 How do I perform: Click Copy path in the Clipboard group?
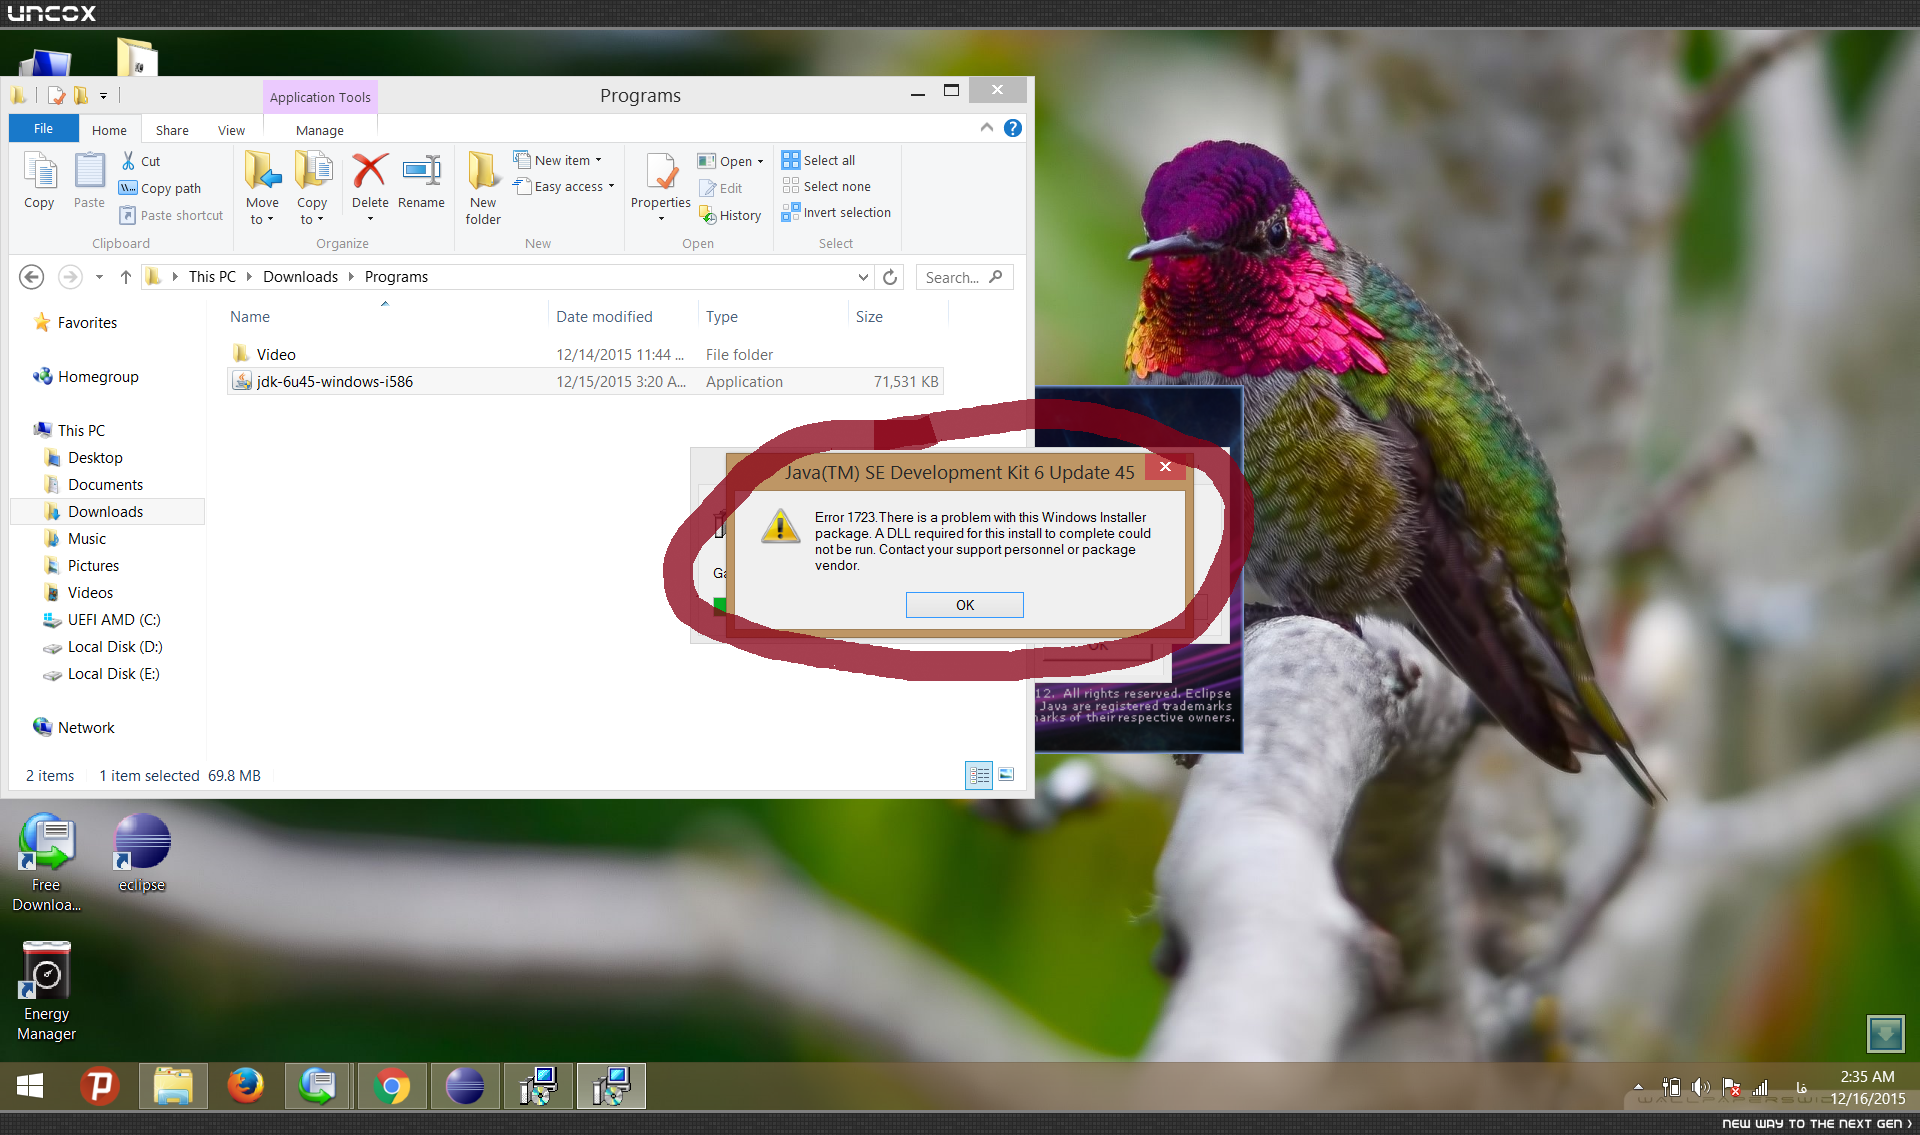click(x=160, y=188)
